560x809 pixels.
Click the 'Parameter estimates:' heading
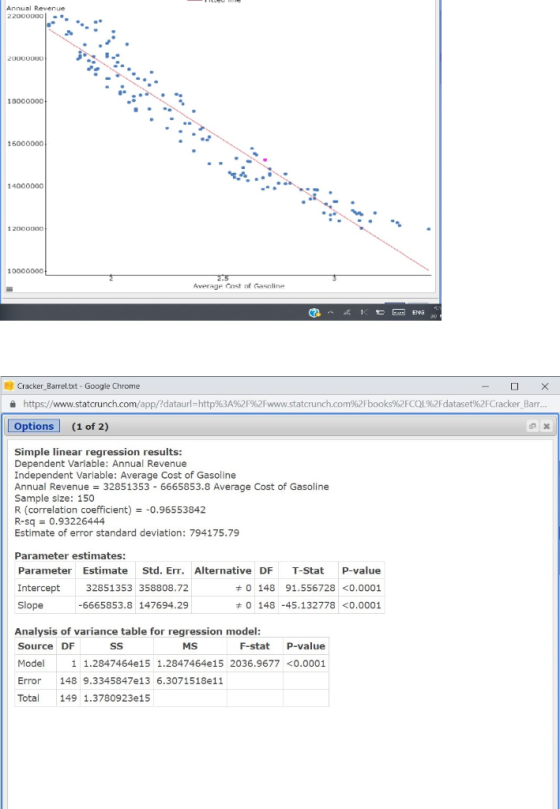[x=70, y=556]
